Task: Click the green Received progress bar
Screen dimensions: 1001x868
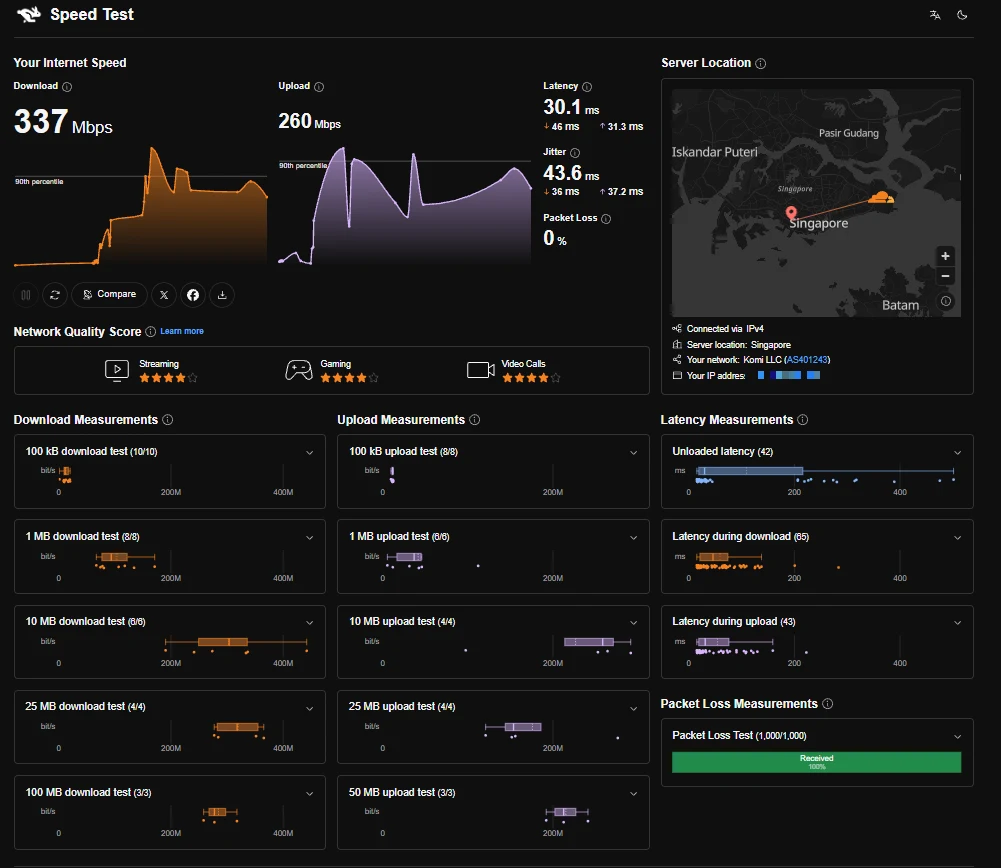Action: tap(817, 762)
